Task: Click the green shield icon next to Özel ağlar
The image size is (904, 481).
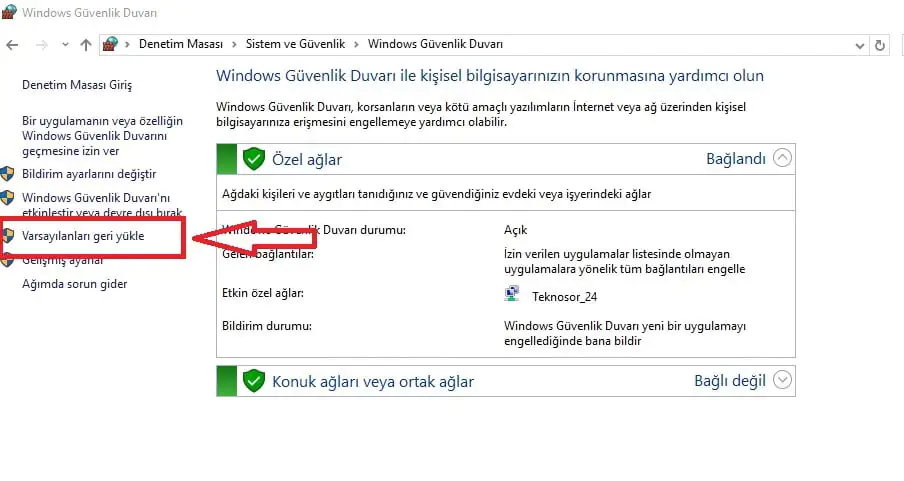Action: pos(253,159)
